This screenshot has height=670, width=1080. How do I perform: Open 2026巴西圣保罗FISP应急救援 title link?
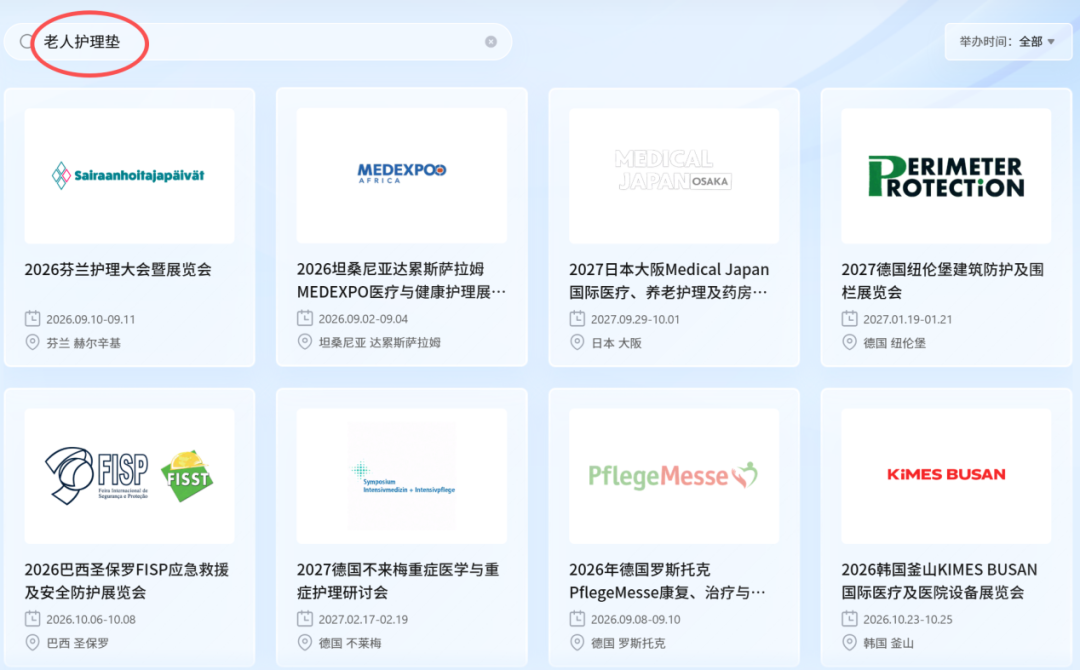(x=127, y=580)
